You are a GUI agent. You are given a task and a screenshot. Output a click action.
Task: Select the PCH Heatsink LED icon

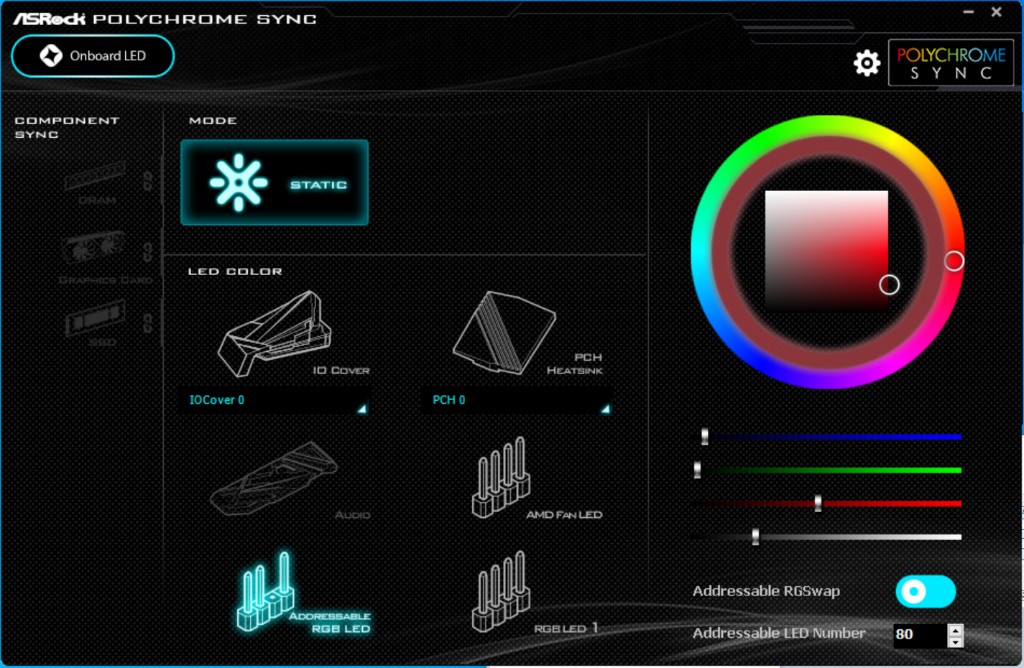coord(504,333)
